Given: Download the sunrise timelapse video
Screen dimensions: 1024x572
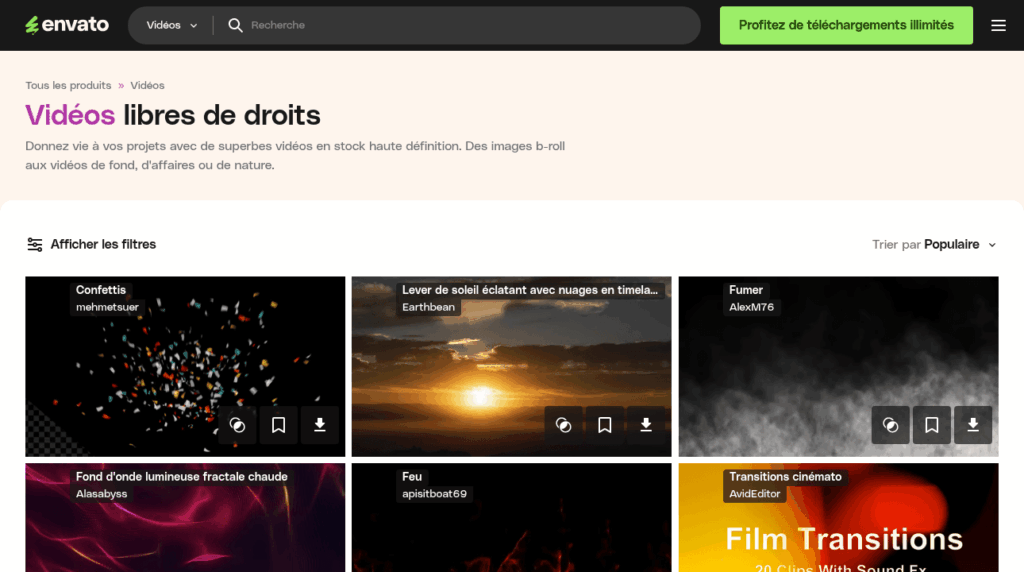Looking at the screenshot, I should click(x=646, y=425).
